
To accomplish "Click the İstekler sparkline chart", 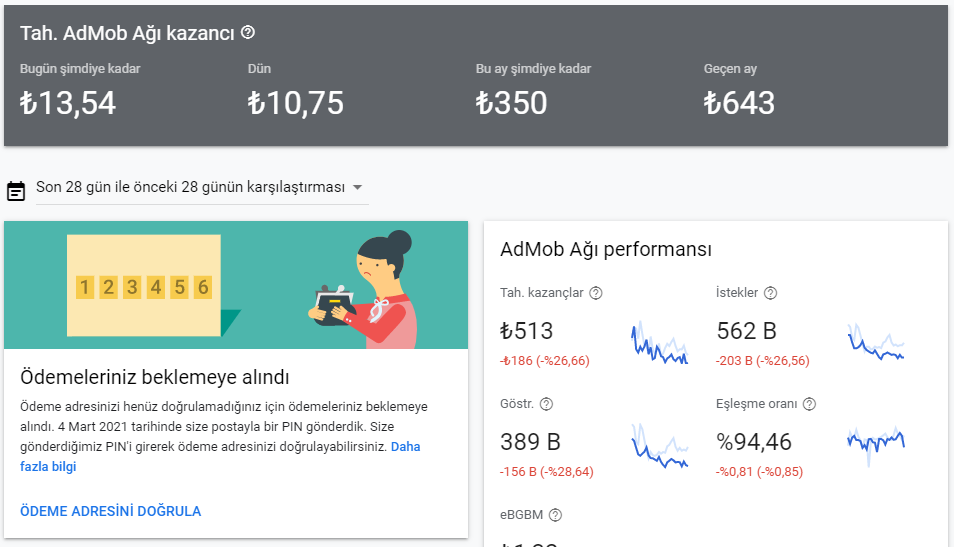I will click(x=876, y=342).
